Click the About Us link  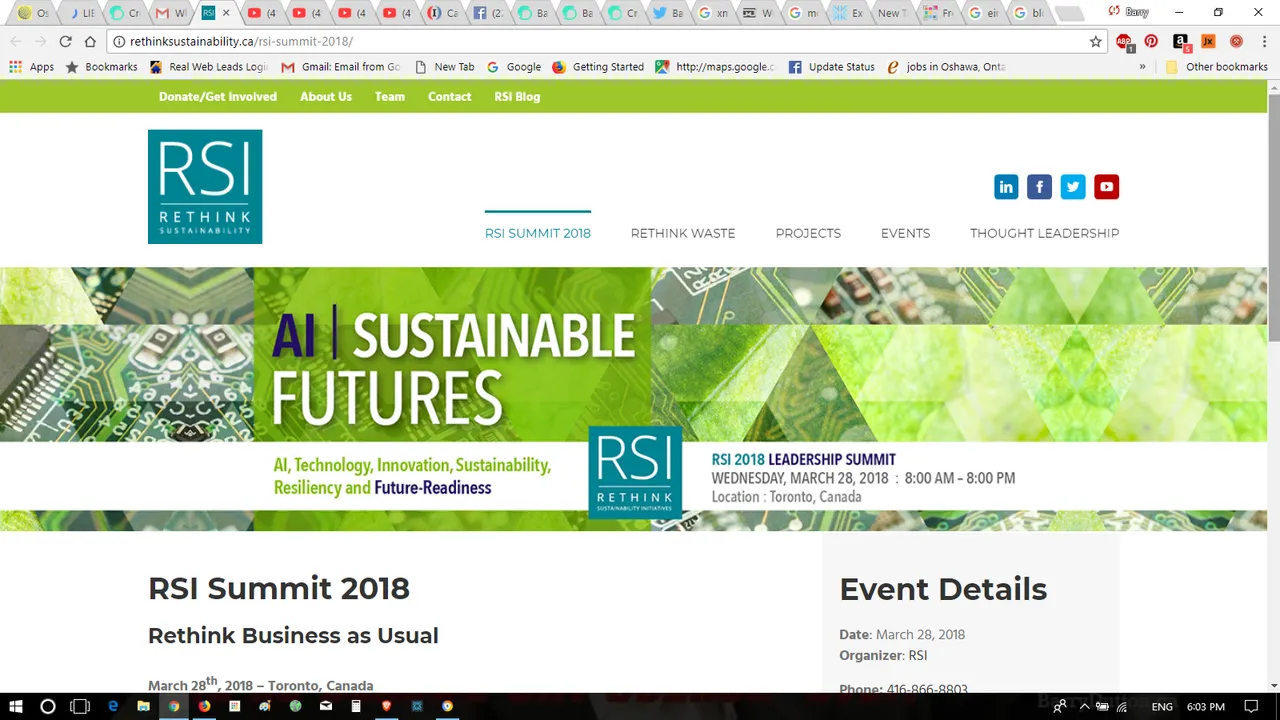click(326, 96)
